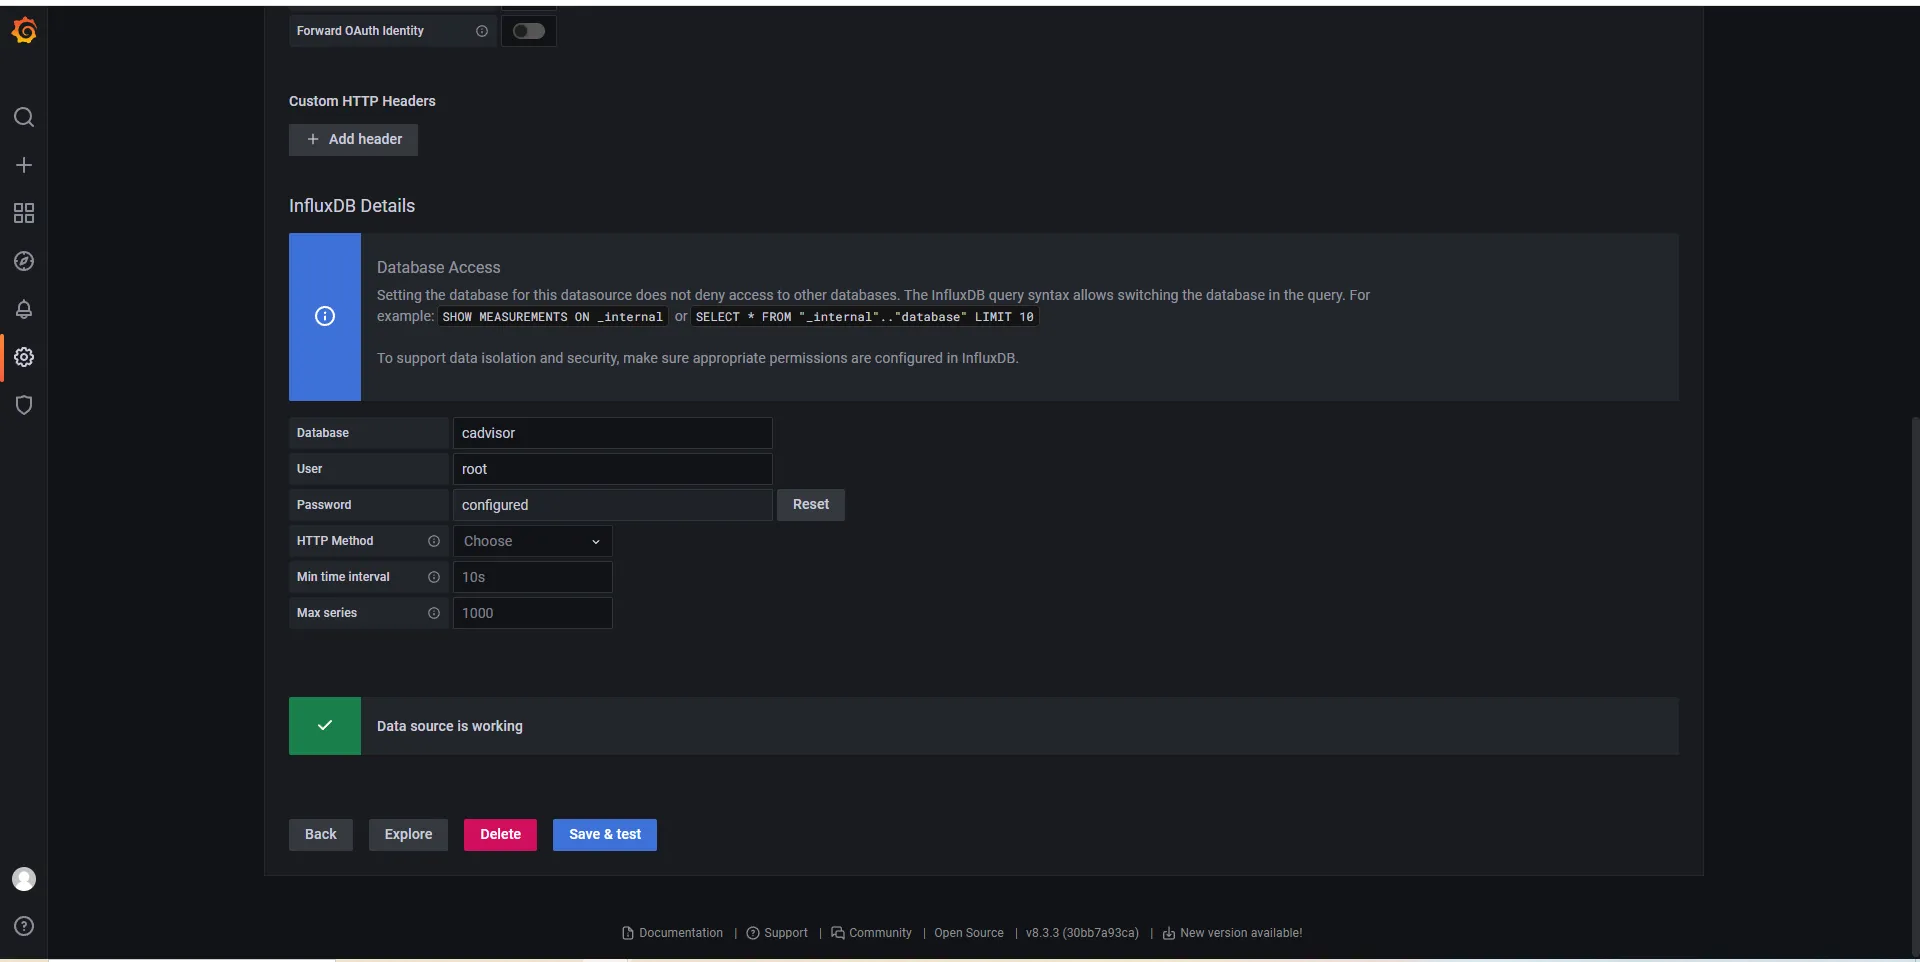1920x962 pixels.
Task: Focus the User field containing root
Action: pos(613,469)
